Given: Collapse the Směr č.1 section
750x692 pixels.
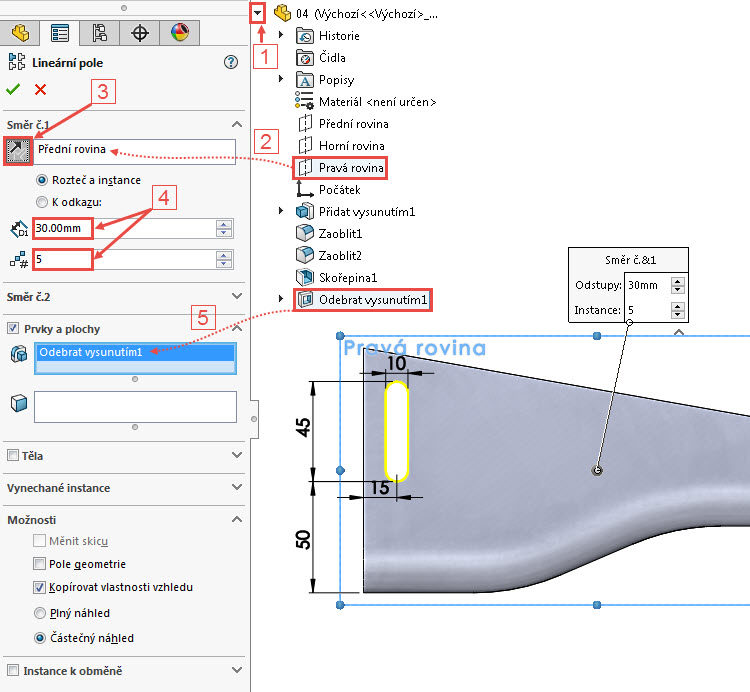Looking at the screenshot, I should [x=237, y=124].
